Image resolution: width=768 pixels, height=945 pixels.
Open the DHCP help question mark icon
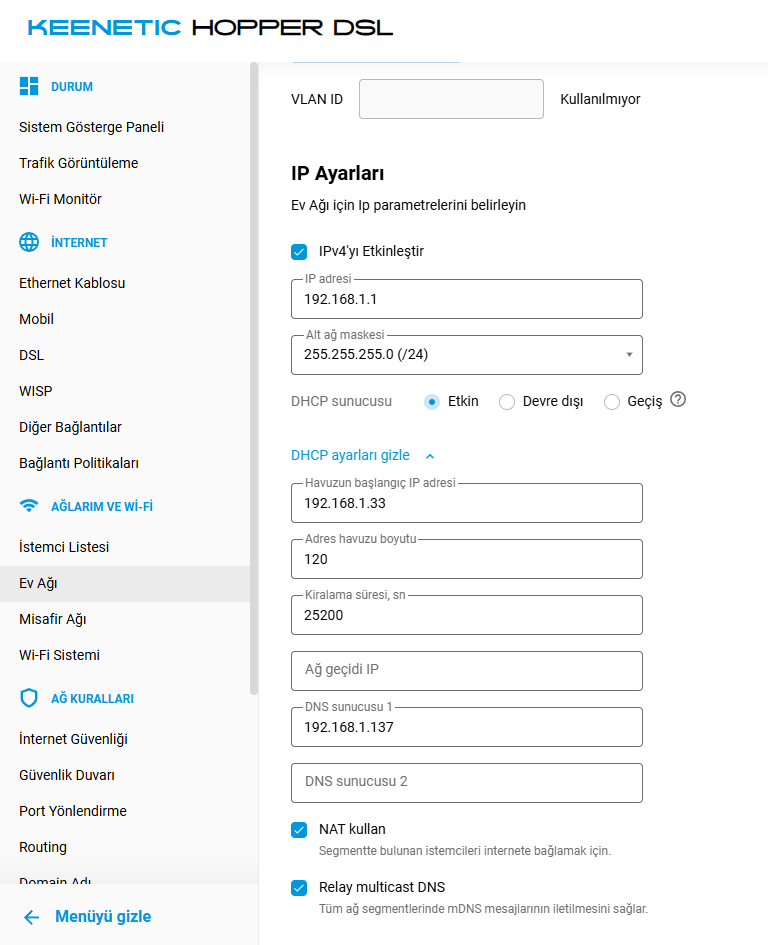tap(678, 400)
